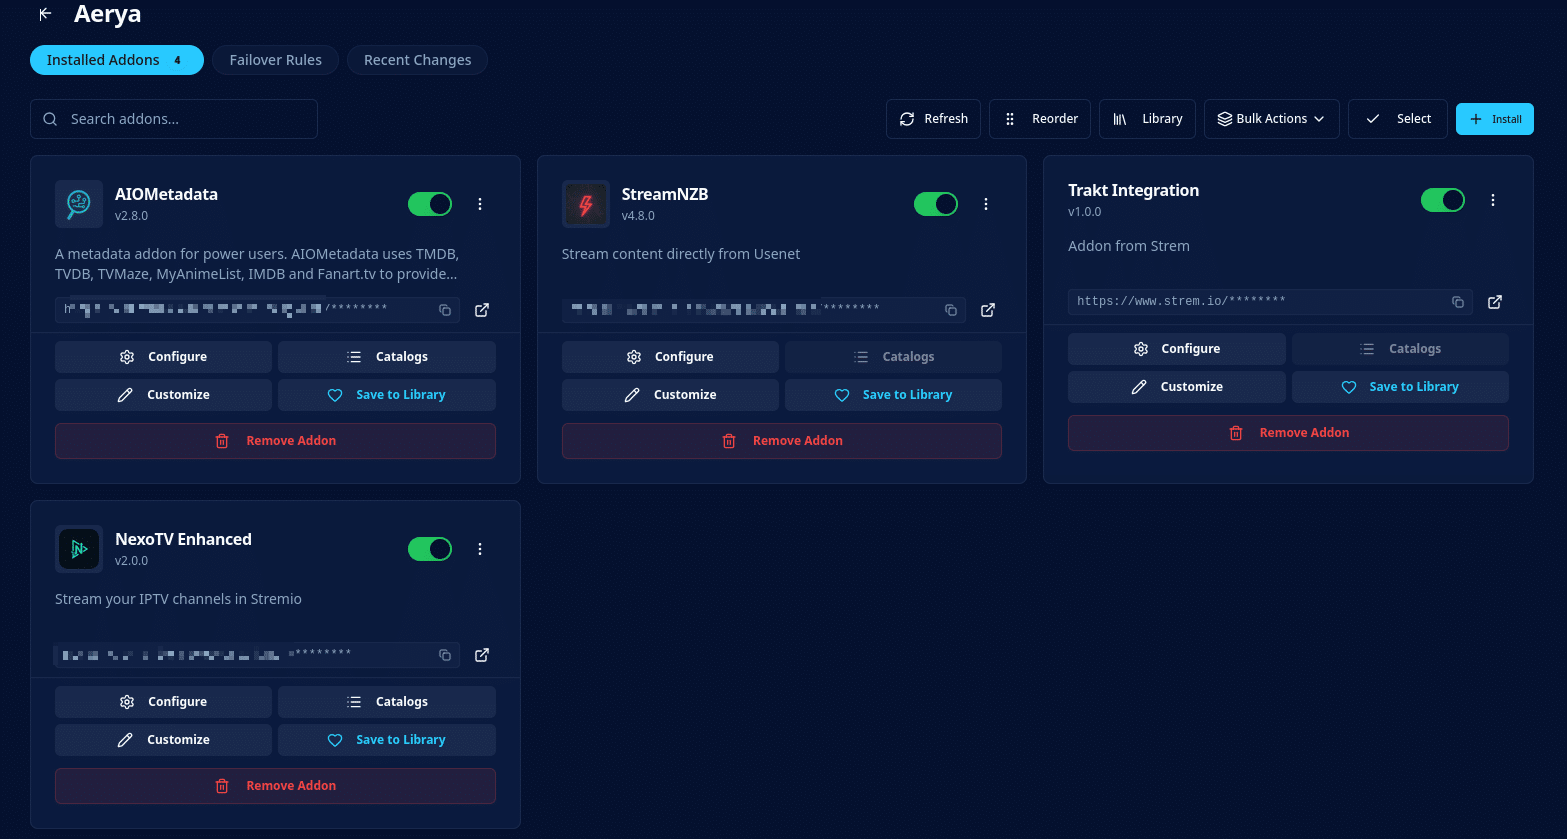Switch to the Failover Rules tab

pyautogui.click(x=276, y=60)
